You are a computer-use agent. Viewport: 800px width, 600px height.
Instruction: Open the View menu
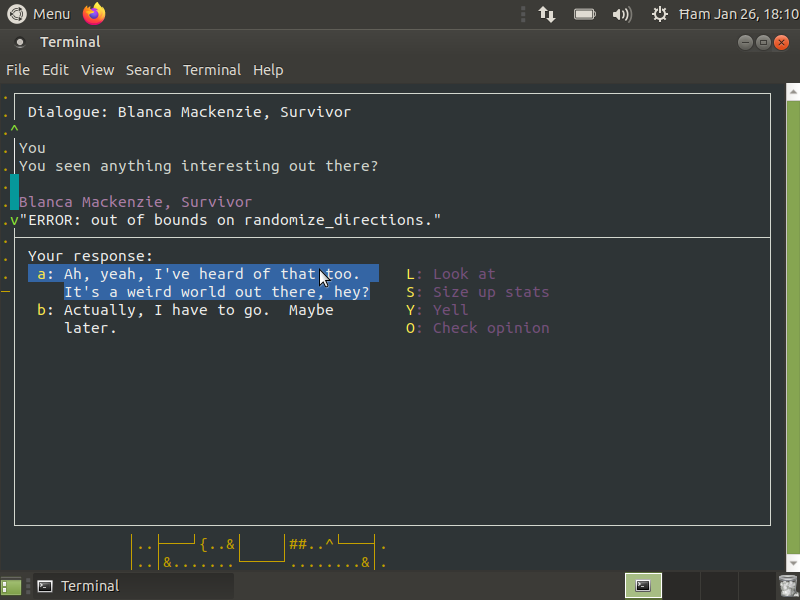pyautogui.click(x=97, y=70)
